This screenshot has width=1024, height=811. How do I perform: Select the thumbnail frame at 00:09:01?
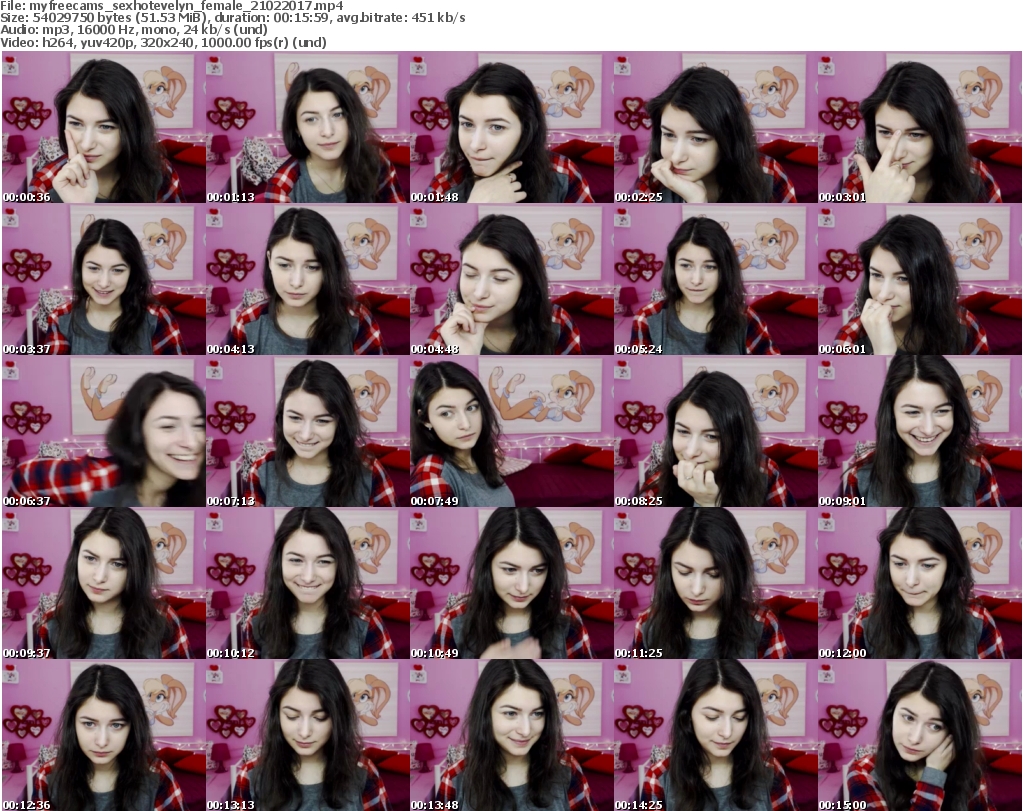pyautogui.click(x=920, y=432)
